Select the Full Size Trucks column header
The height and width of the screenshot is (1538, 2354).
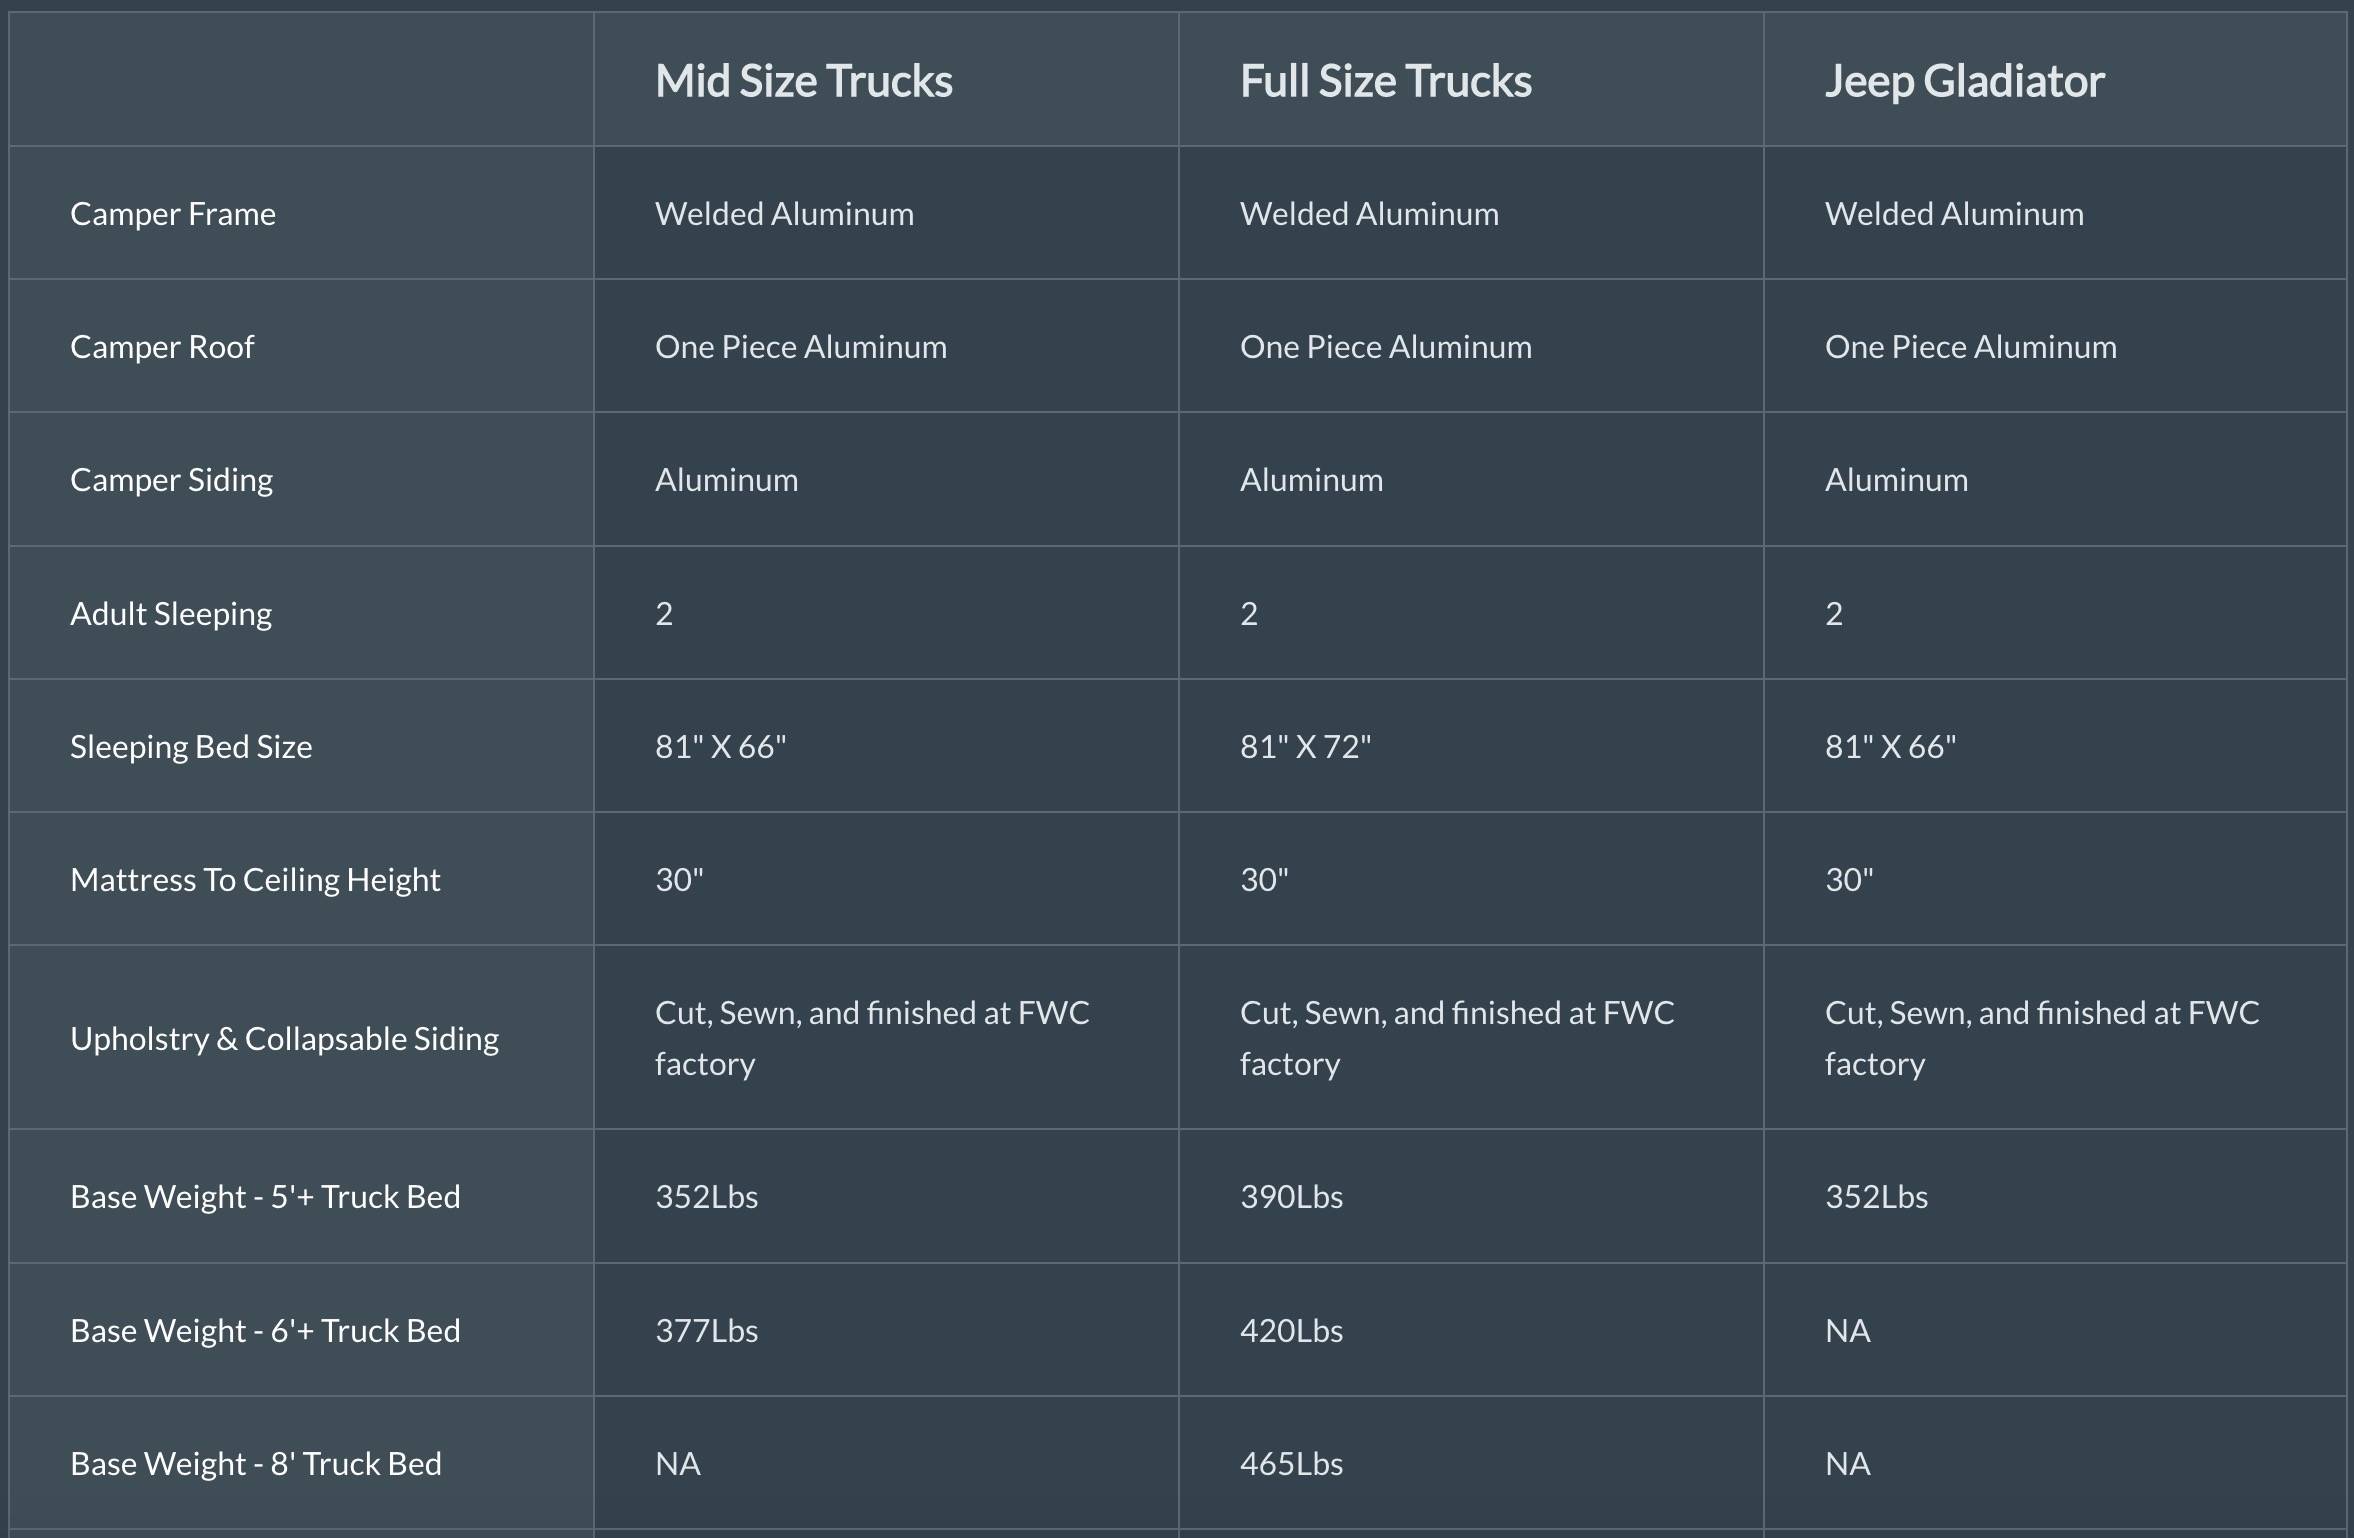pos(1385,81)
